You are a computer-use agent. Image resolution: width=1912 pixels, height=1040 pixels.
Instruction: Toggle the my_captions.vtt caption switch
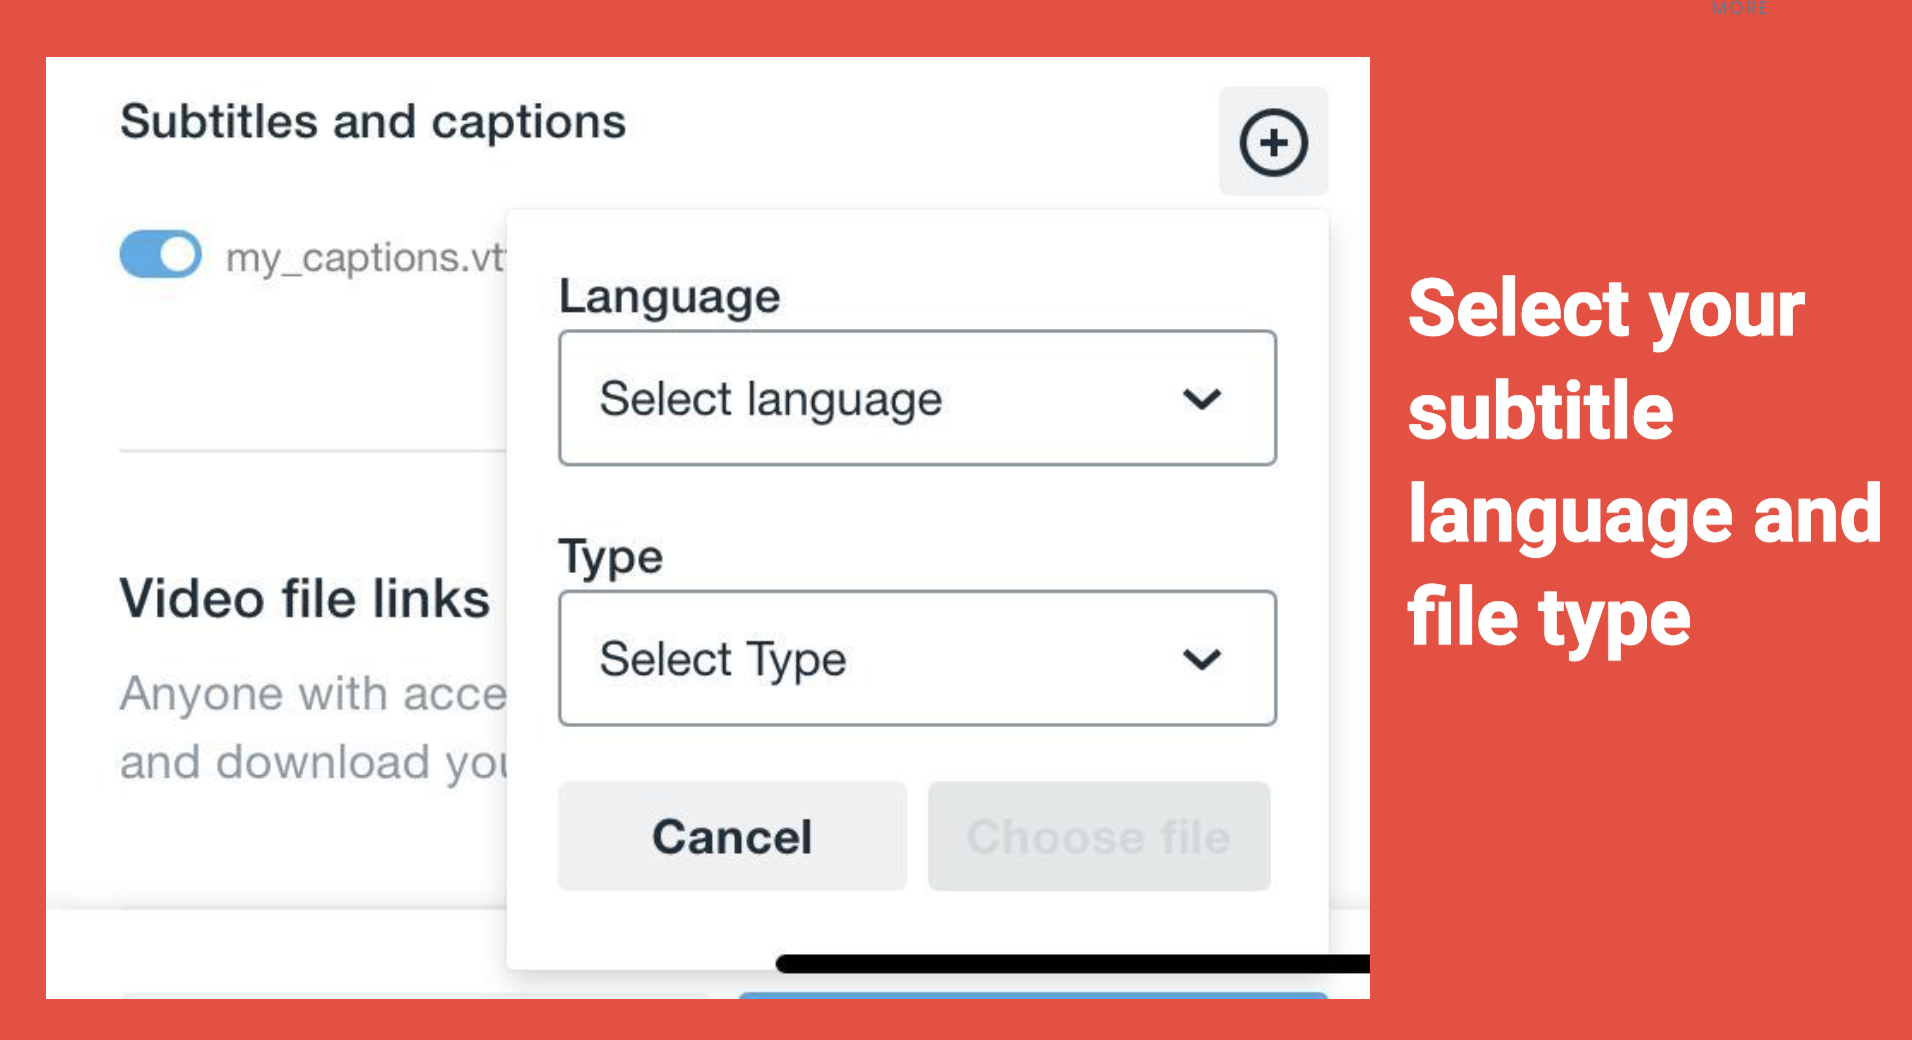[160, 254]
